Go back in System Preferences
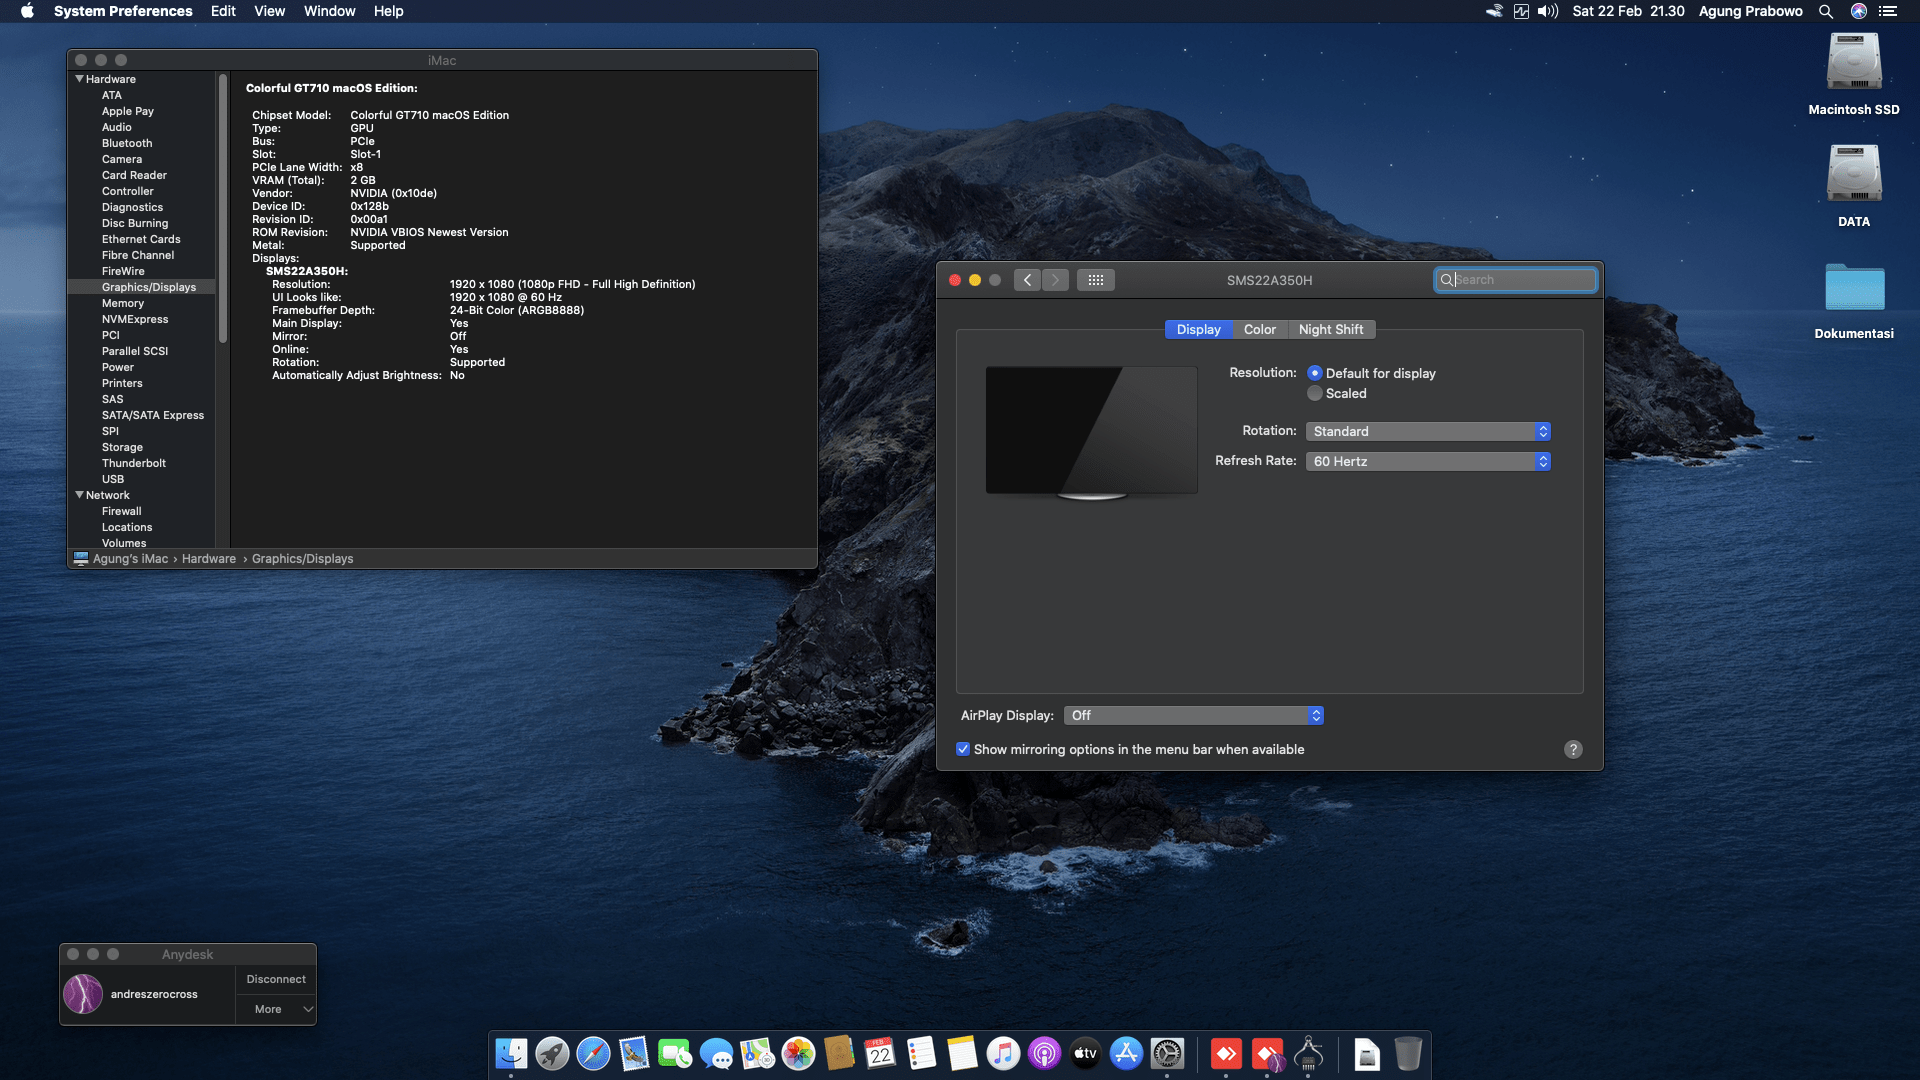The image size is (1920, 1080). click(1027, 280)
